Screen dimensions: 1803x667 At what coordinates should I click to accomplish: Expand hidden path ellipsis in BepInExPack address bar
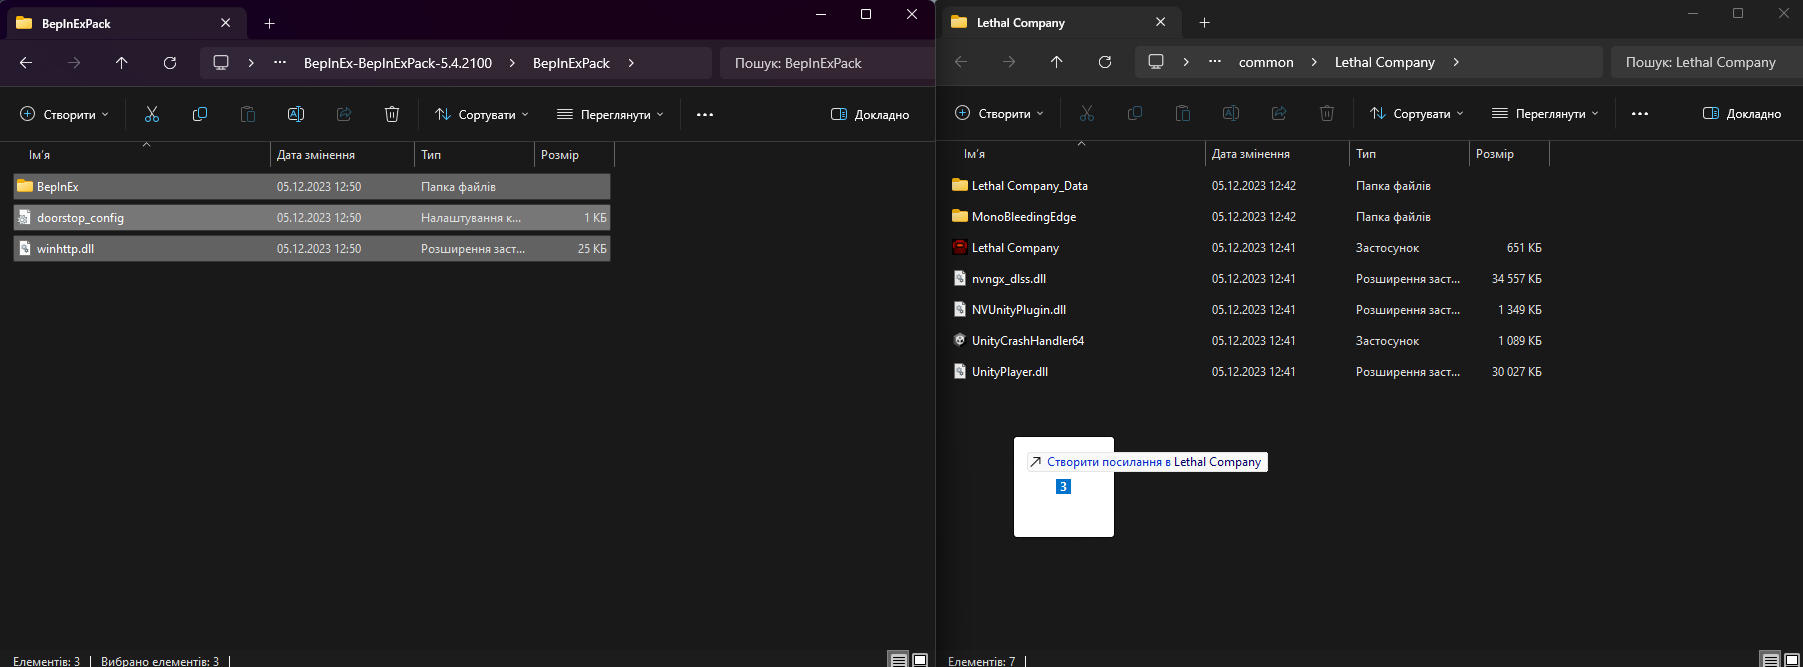[280, 63]
